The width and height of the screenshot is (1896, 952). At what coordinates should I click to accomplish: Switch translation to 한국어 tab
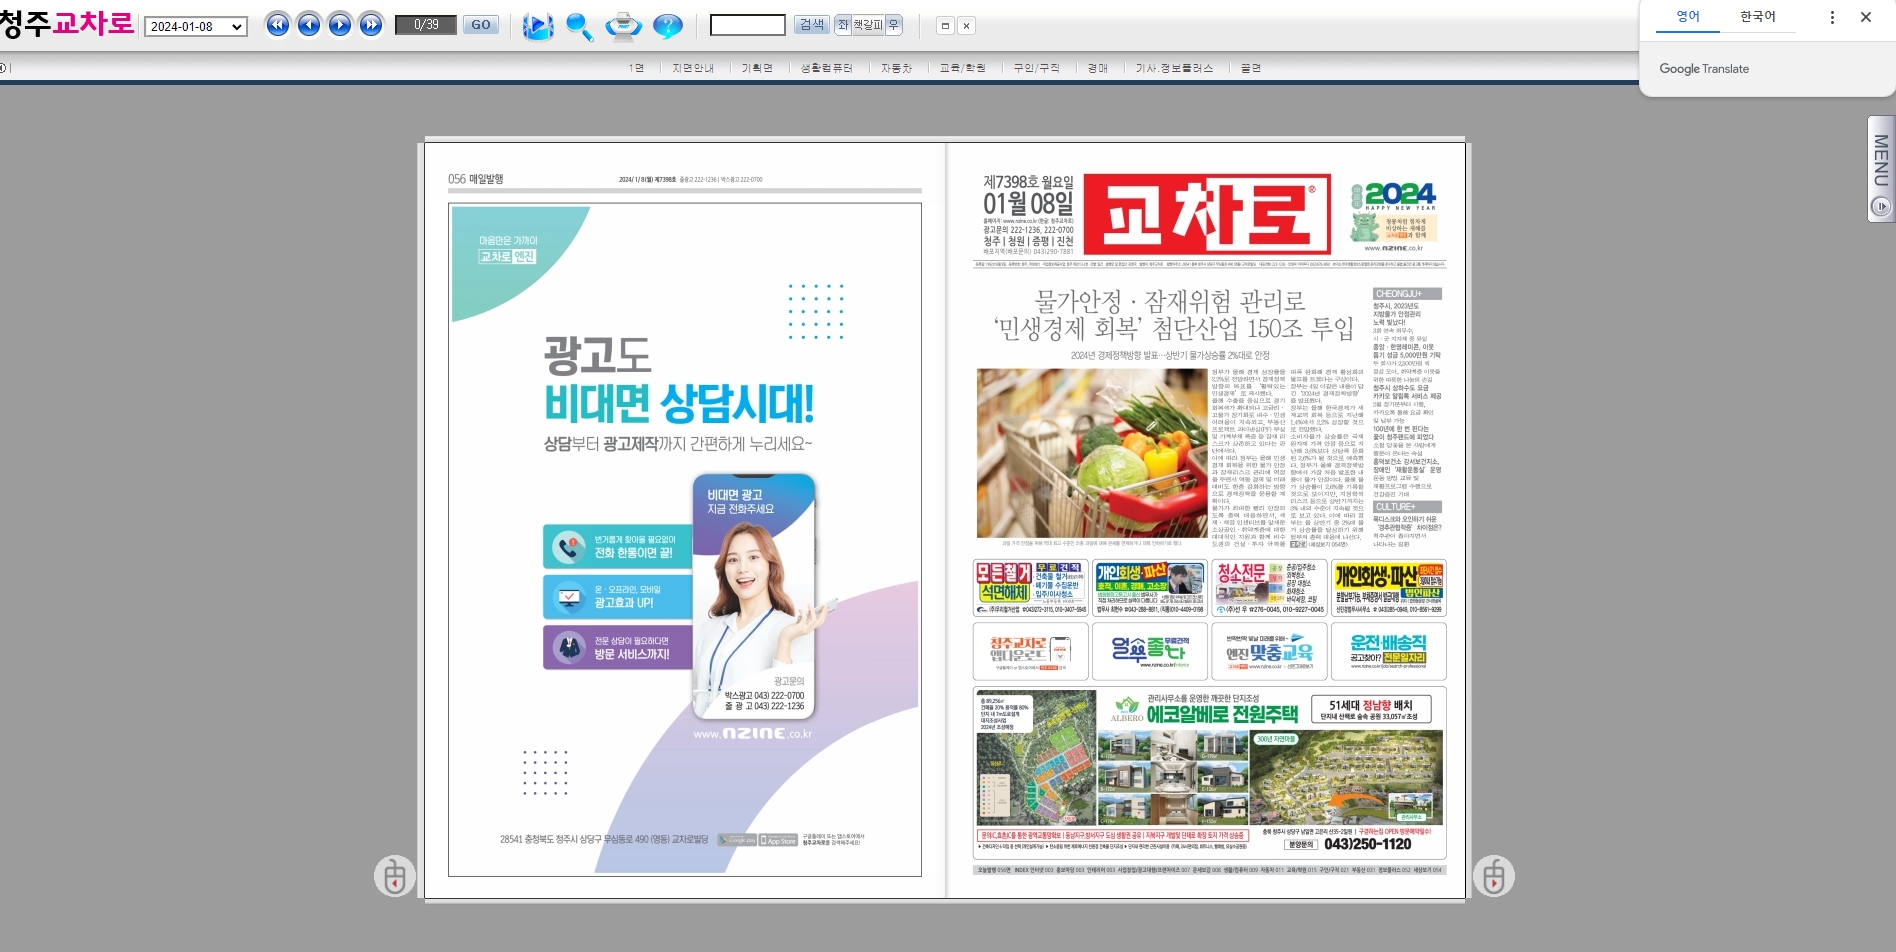[x=1758, y=17]
